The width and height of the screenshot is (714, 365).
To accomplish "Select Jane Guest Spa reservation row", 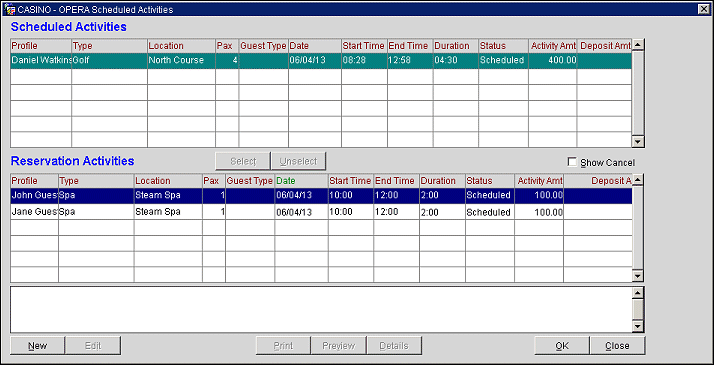I will click(321, 212).
